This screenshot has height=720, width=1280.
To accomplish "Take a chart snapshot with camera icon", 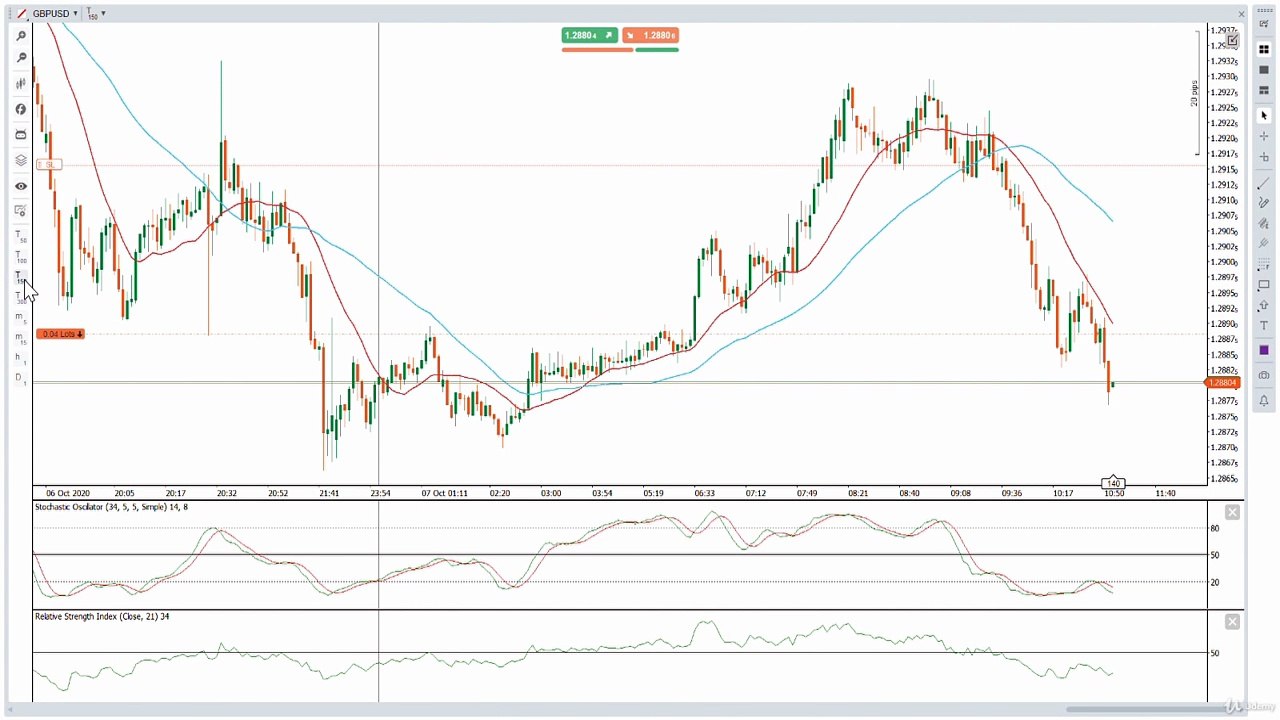I will (1264, 376).
